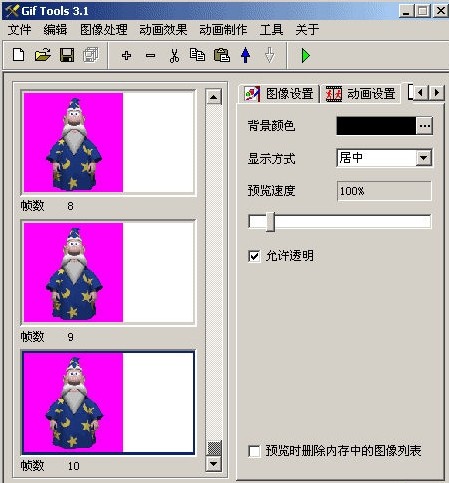
Task: Uncheck the 允许透明 checkbox
Action: (x=254, y=256)
